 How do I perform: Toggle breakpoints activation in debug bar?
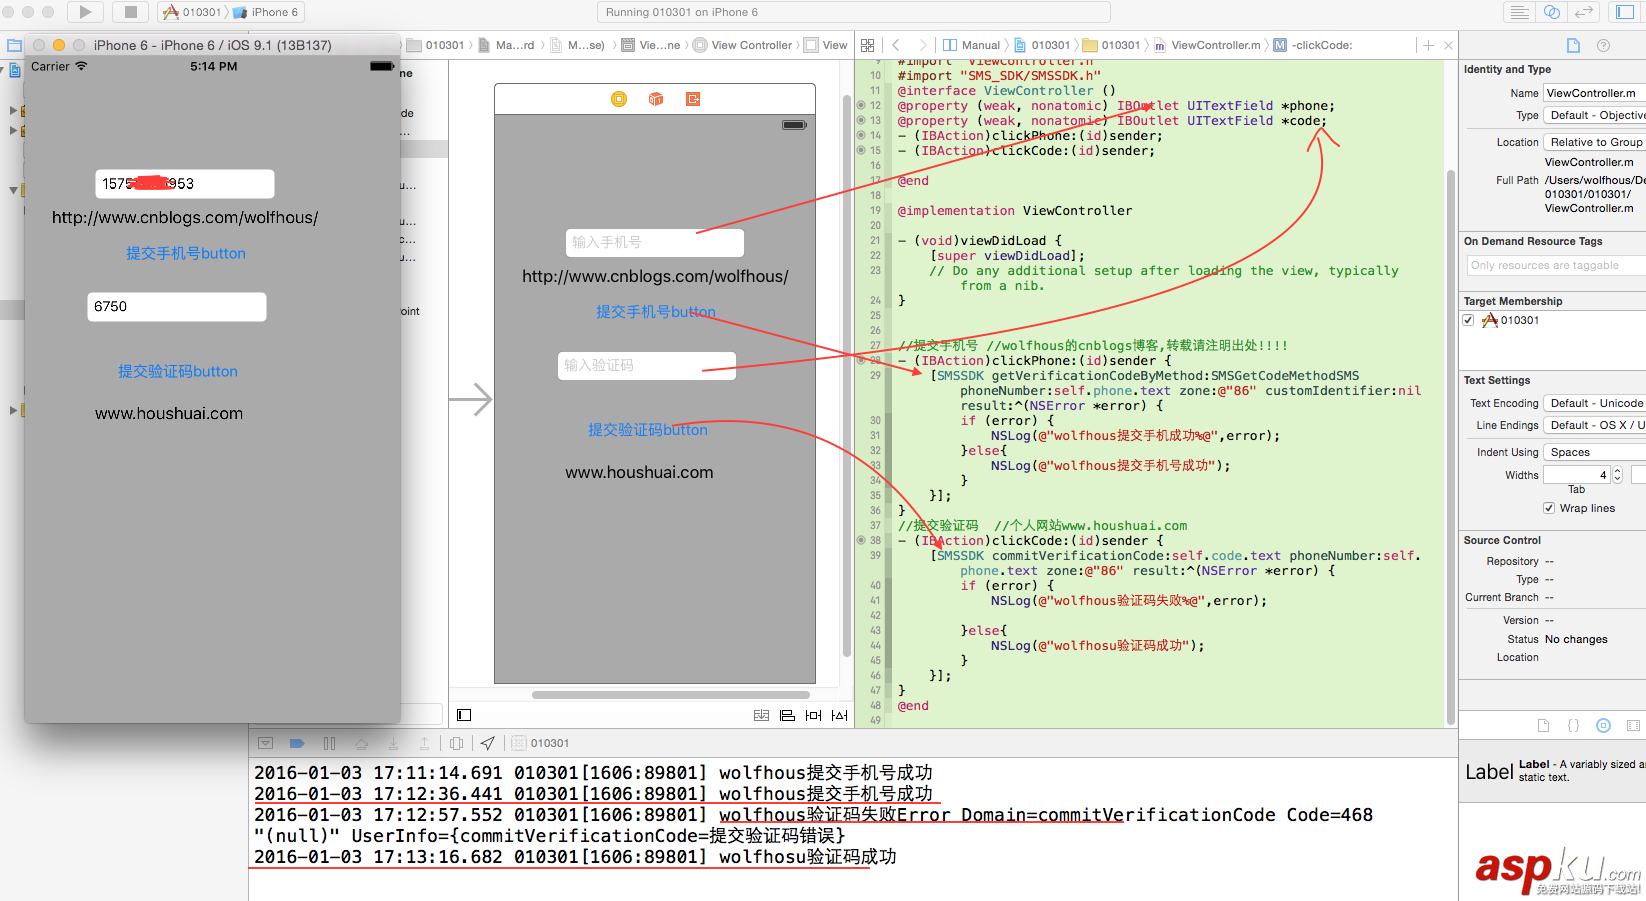click(297, 743)
